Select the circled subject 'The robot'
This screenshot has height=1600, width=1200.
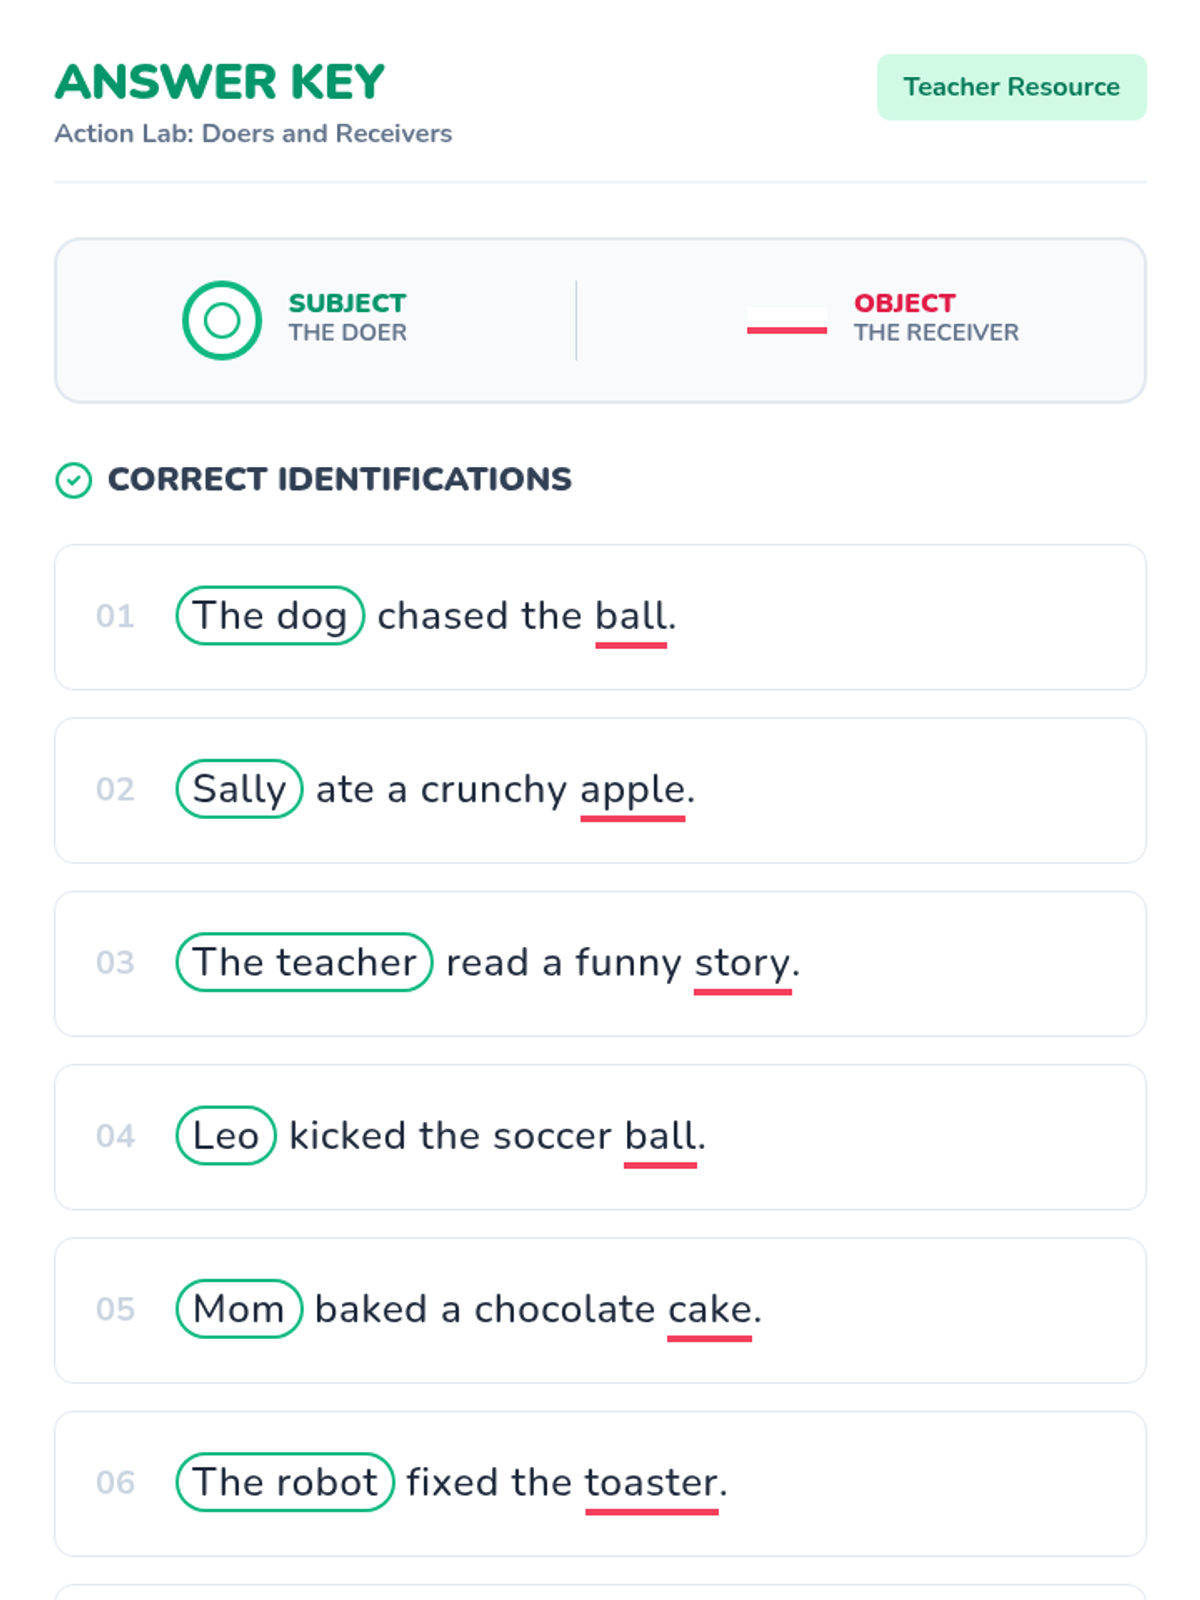(x=285, y=1482)
